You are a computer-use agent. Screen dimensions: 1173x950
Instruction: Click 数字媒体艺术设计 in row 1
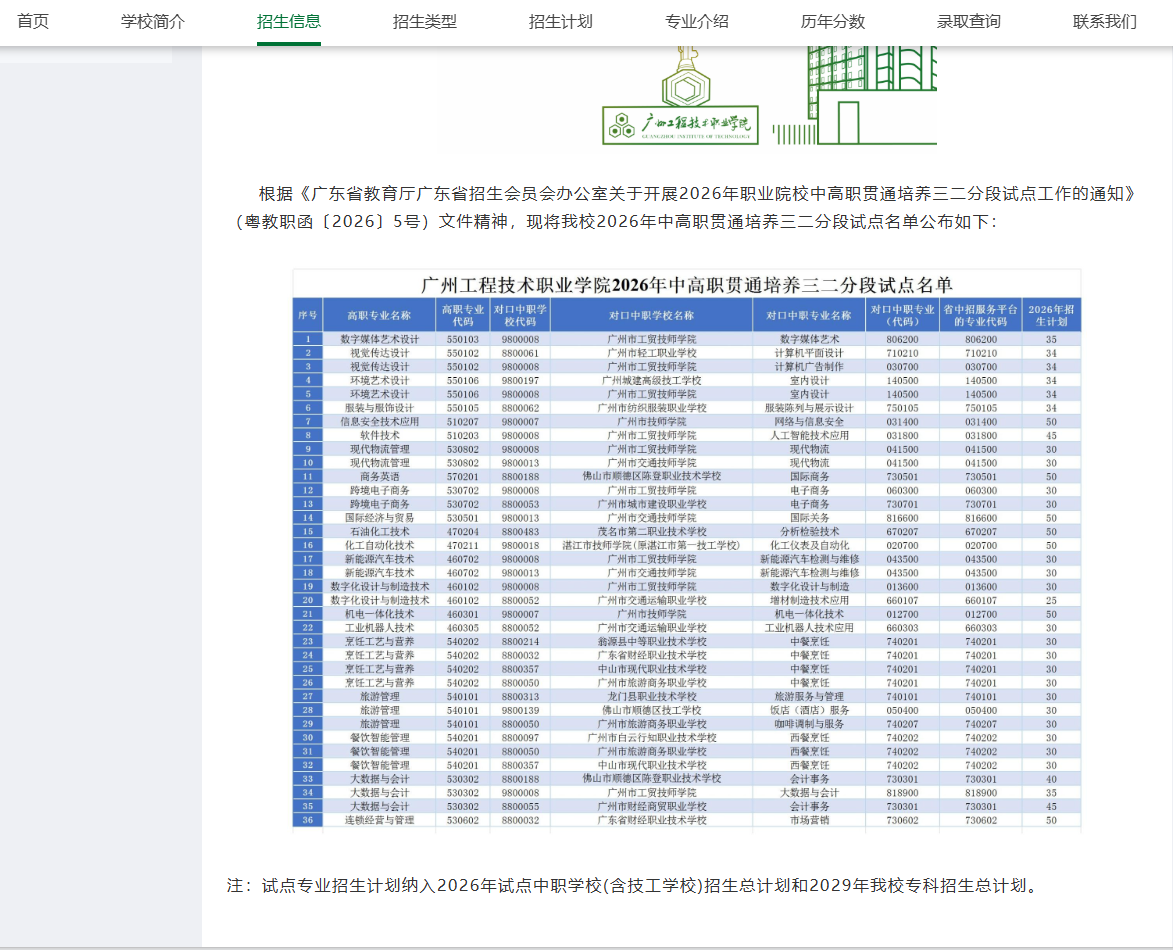click(x=380, y=340)
